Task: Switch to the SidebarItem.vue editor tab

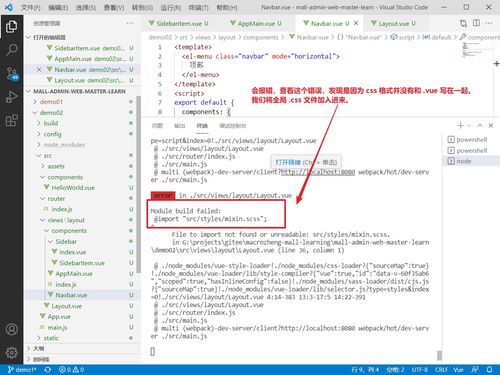Action: tap(179, 23)
